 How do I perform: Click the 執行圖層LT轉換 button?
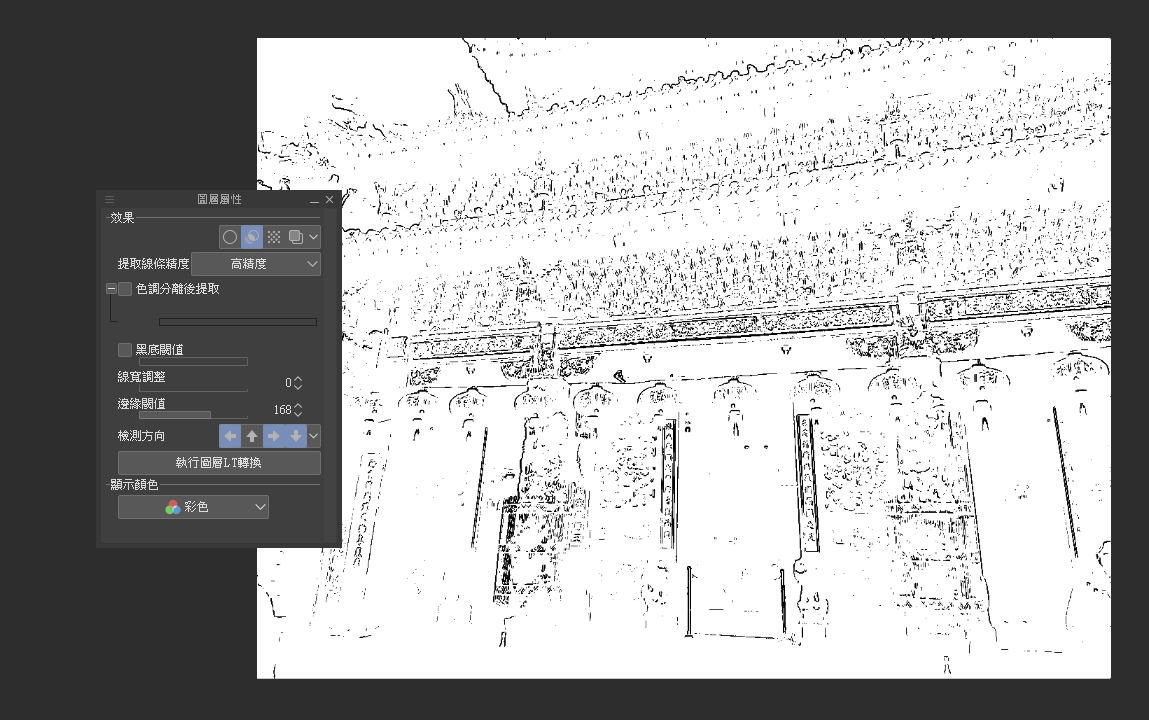pyautogui.click(x=219, y=463)
